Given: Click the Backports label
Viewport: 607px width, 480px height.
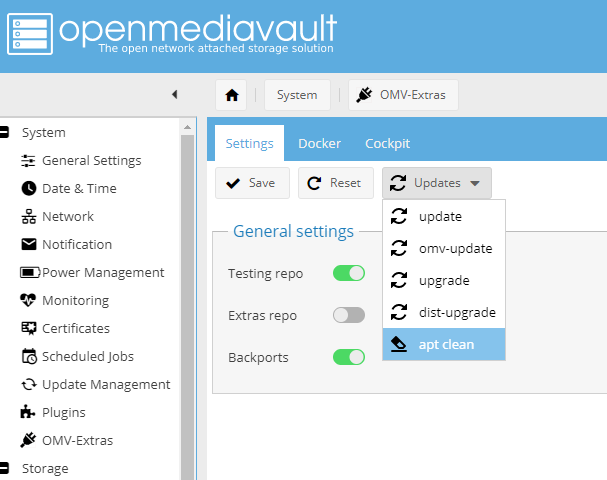Looking at the screenshot, I should click(258, 357).
